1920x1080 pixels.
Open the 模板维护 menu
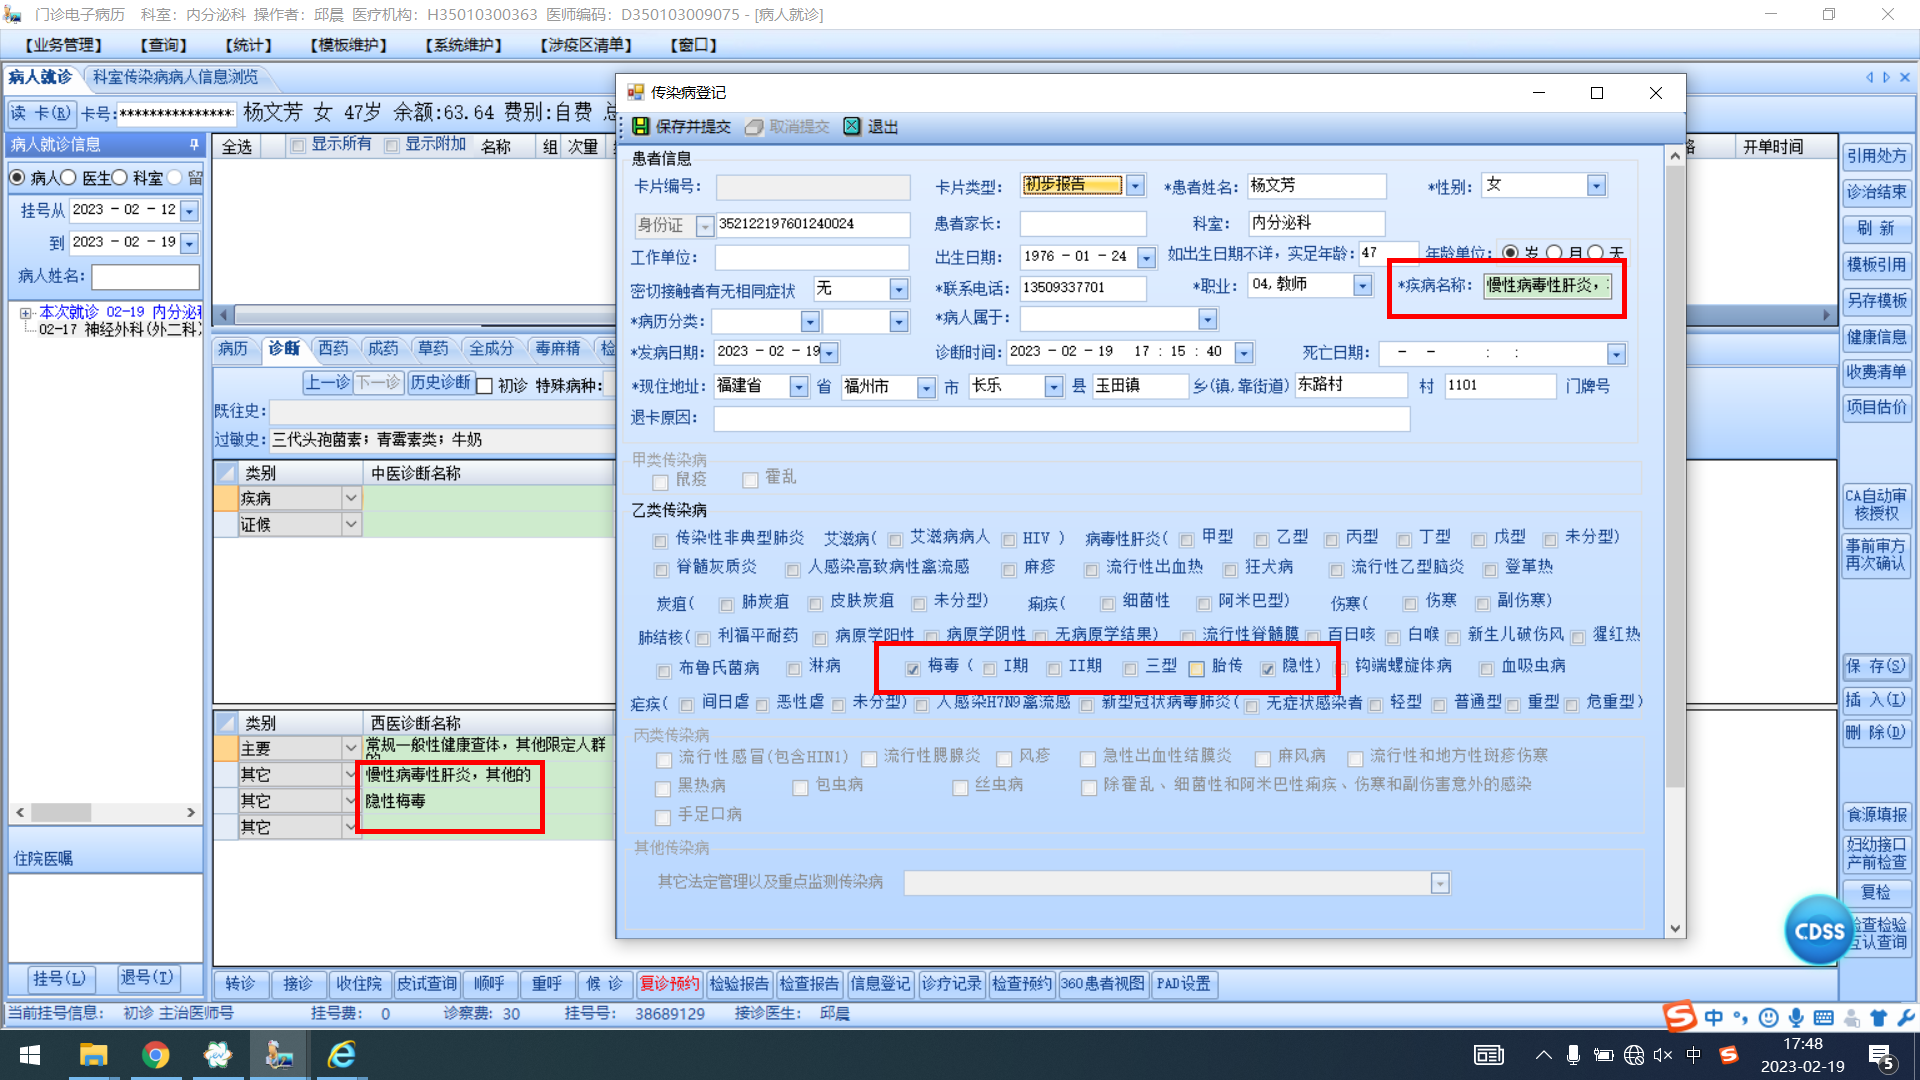point(348,45)
